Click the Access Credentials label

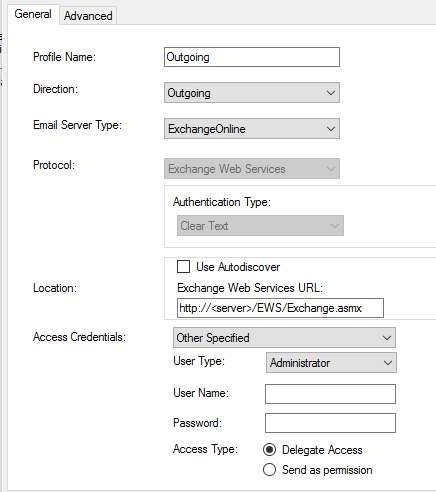79,337
